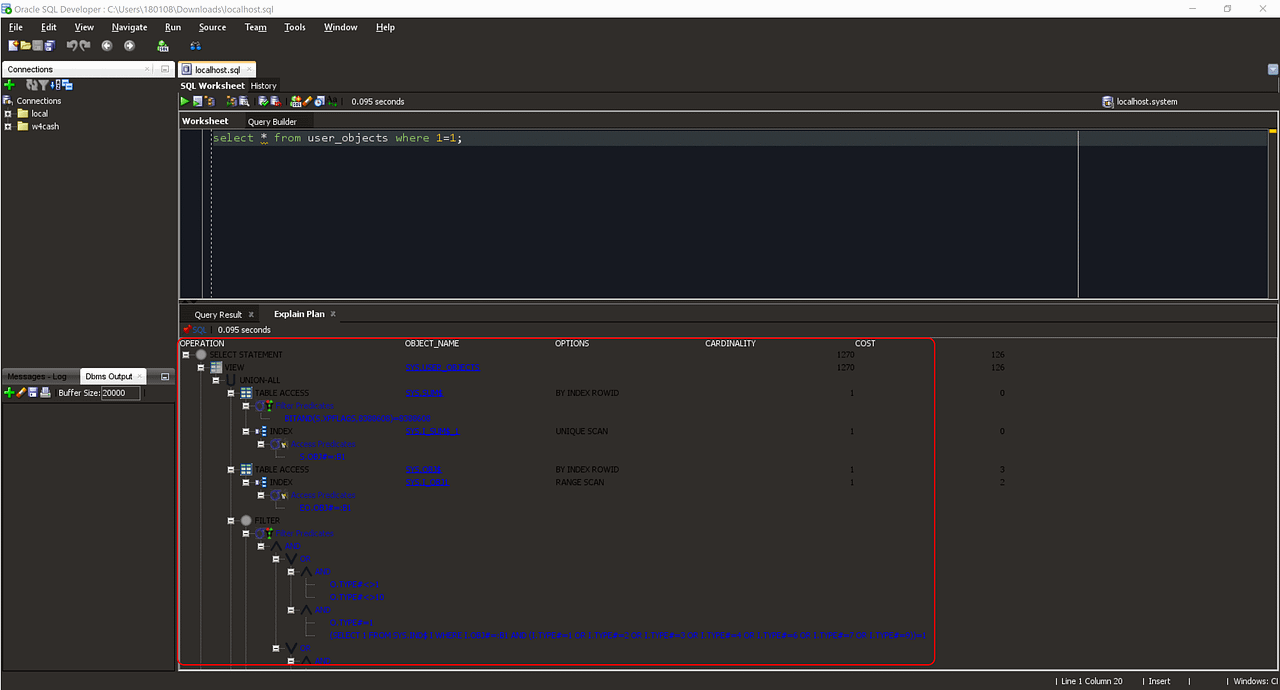Click the change case Aa icon
The width and height of the screenshot is (1280, 690).
point(331,101)
